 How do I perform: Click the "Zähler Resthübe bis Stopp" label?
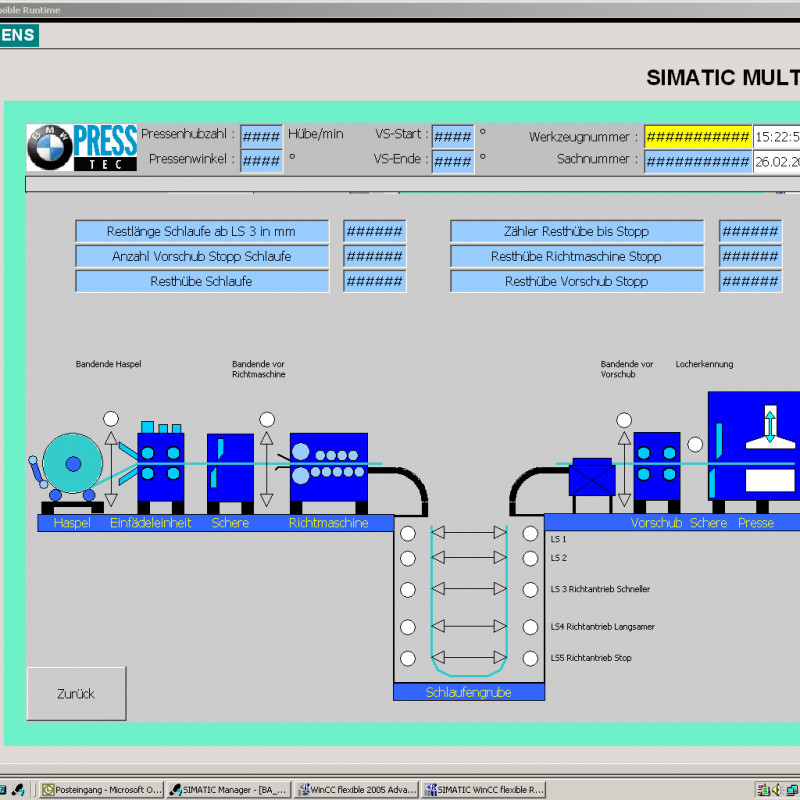tap(577, 231)
